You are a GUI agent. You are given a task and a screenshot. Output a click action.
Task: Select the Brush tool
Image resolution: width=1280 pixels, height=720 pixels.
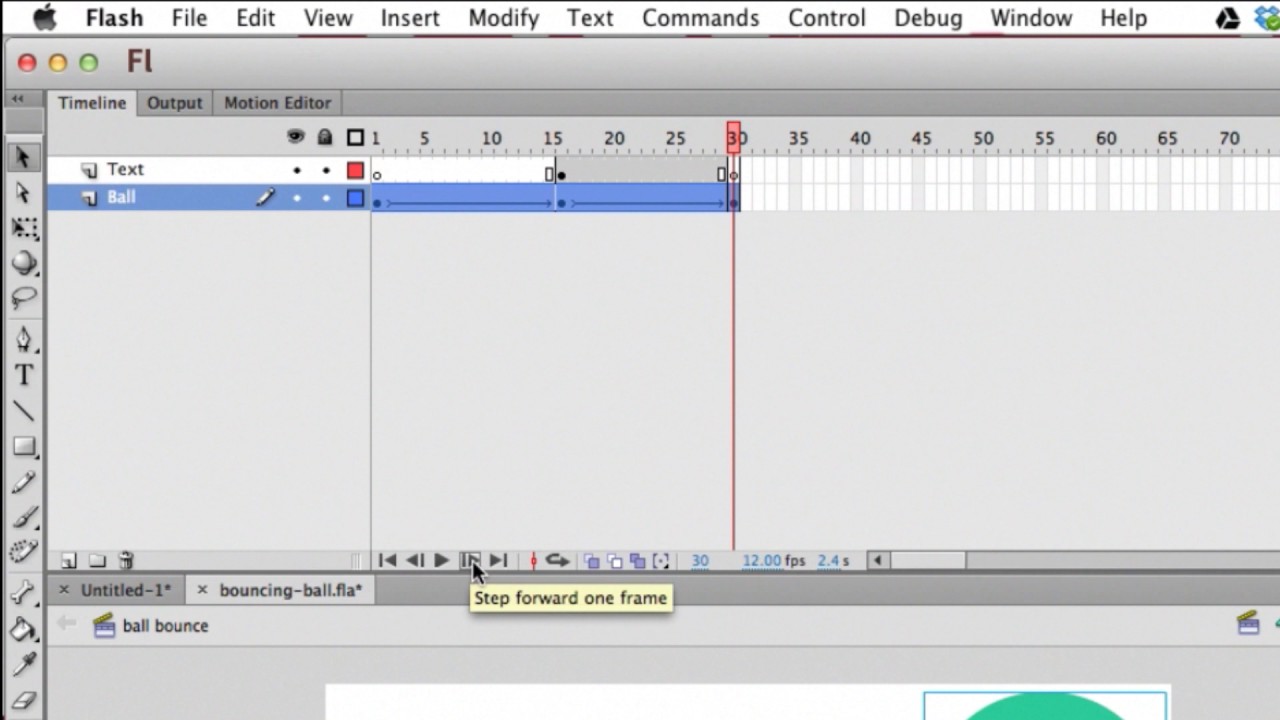24,517
